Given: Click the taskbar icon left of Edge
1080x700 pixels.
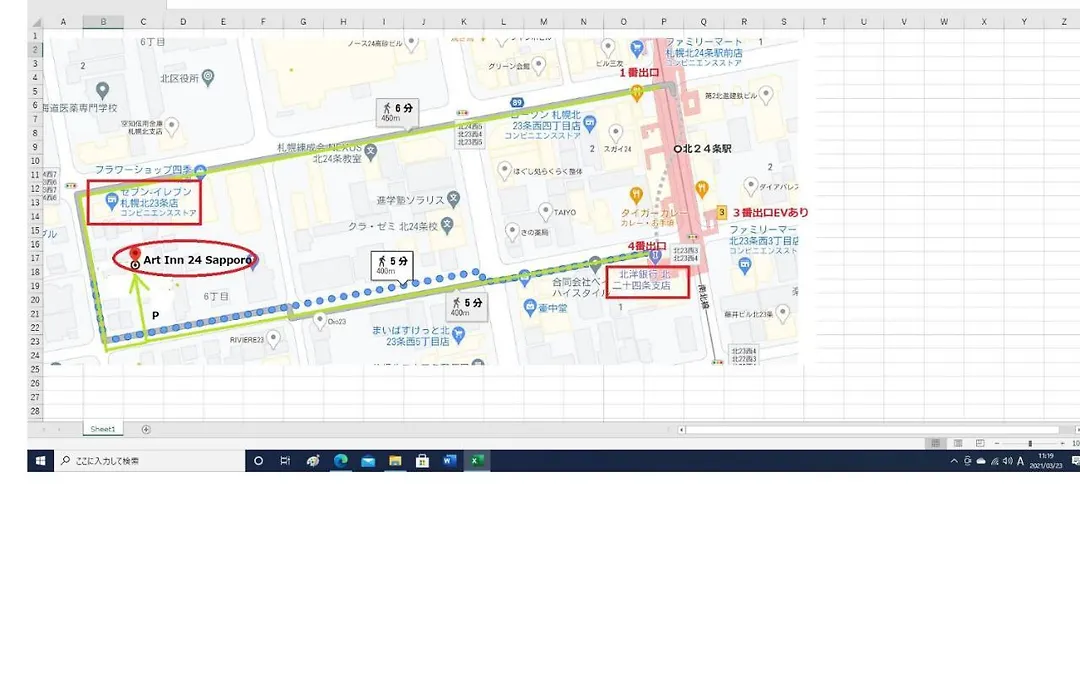Looking at the screenshot, I should [x=313, y=461].
